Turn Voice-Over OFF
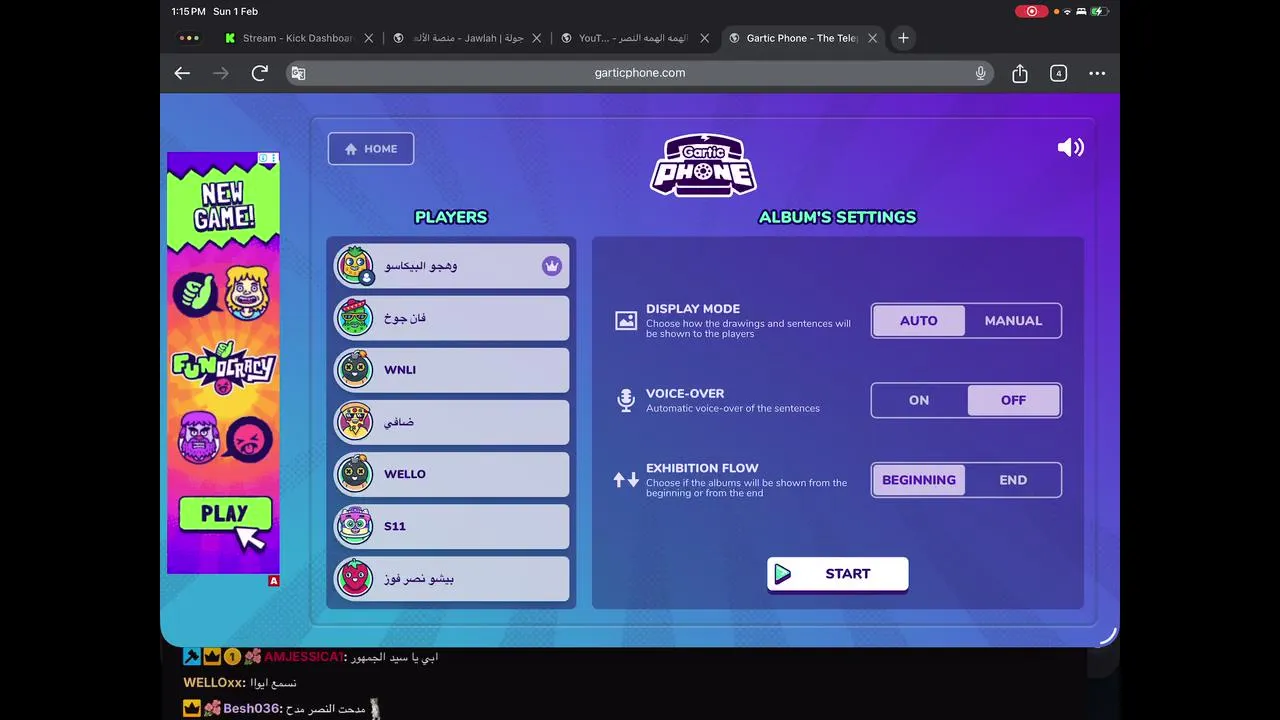This screenshot has width=1280, height=720. (x=1013, y=400)
